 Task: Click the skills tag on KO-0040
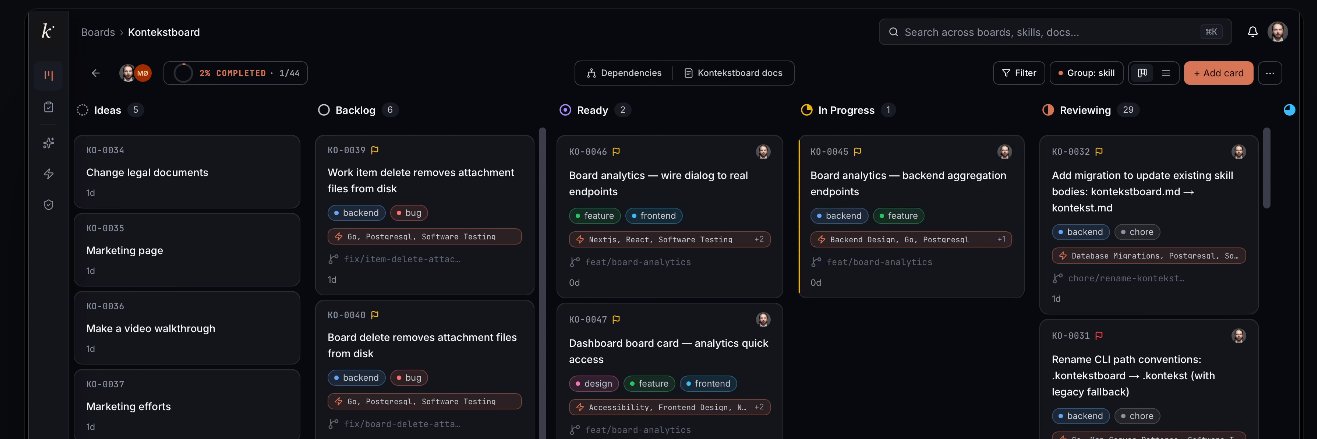(x=425, y=401)
